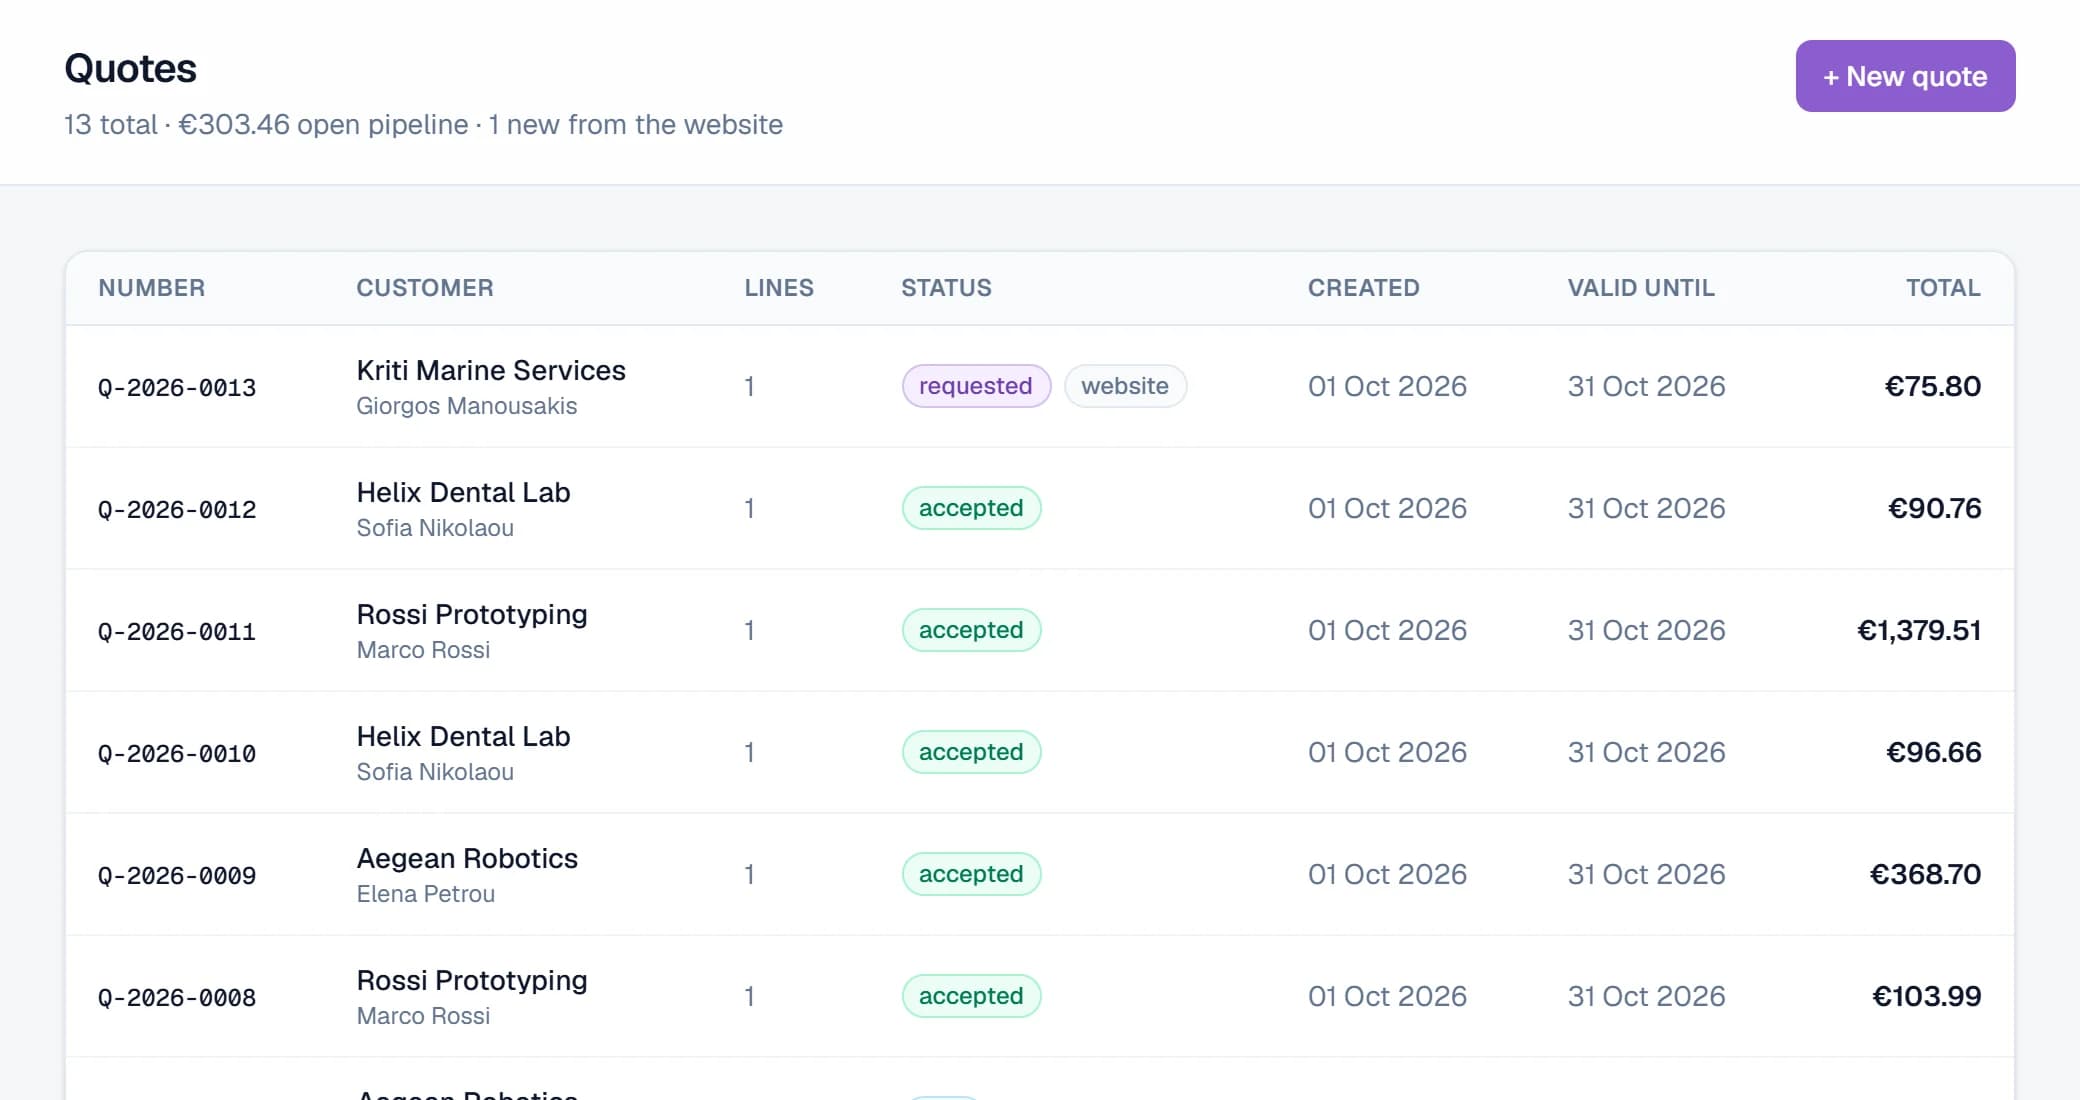Click the requested status badge

coord(976,386)
